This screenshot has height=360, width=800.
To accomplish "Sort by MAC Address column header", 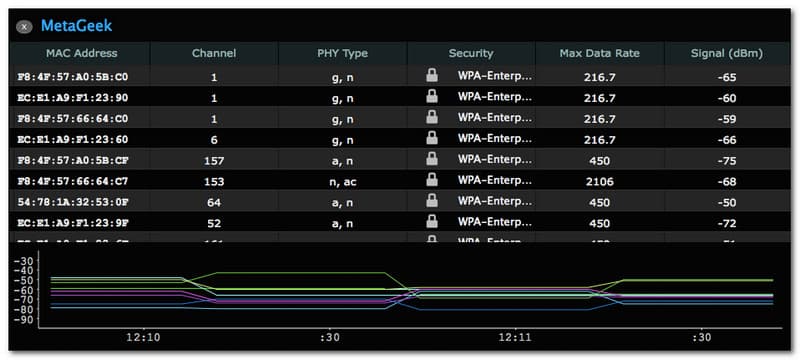I will (x=82, y=53).
